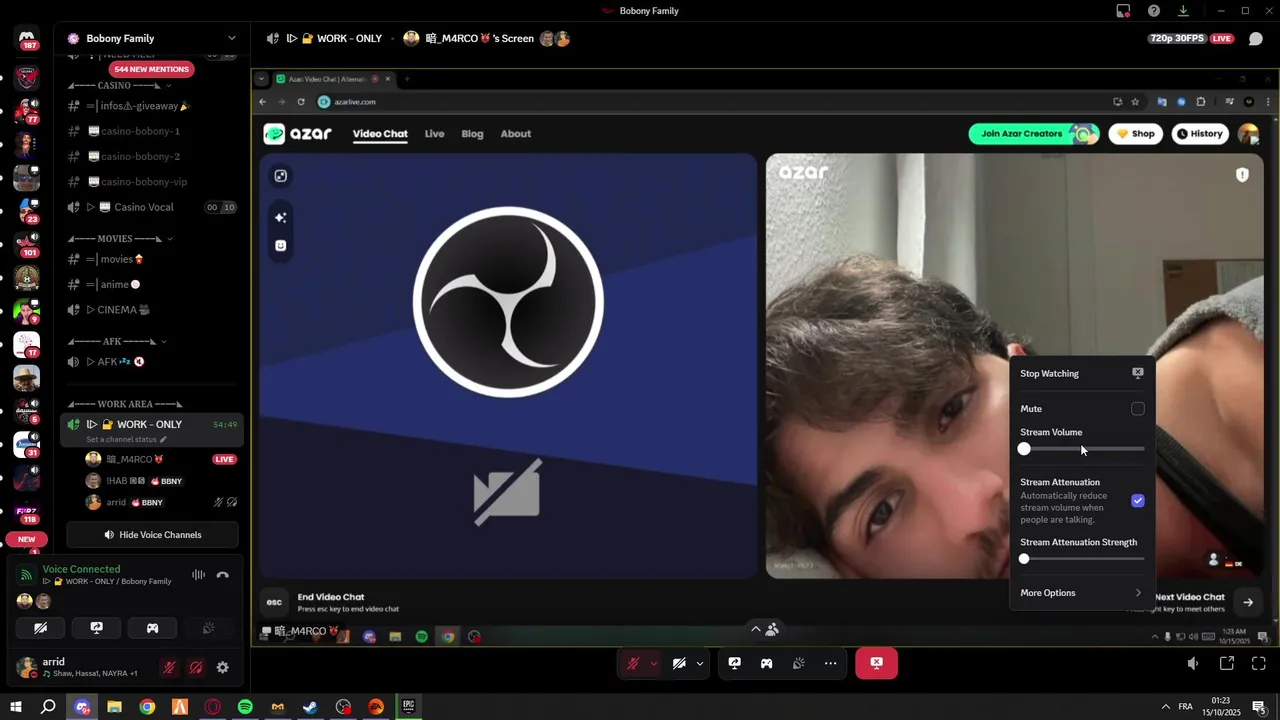Click NEW unread servers badge
This screenshot has height=720, width=1280.
pyautogui.click(x=26, y=539)
